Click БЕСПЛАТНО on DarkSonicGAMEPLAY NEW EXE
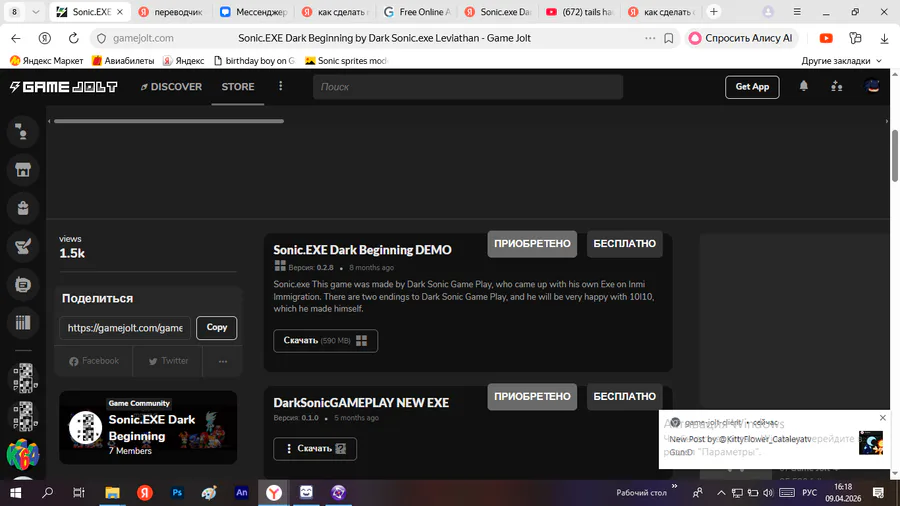The width and height of the screenshot is (900, 506). pos(624,396)
